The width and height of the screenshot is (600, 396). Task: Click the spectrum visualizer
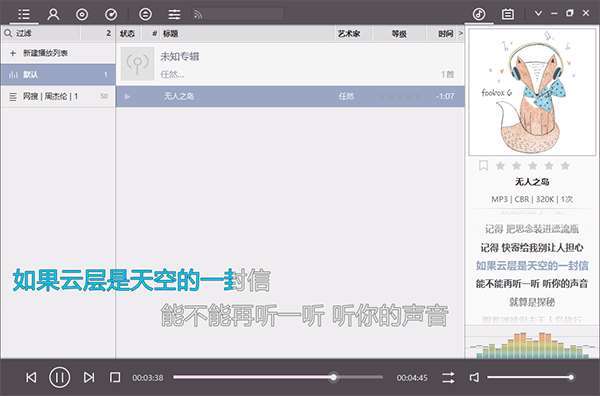532,344
